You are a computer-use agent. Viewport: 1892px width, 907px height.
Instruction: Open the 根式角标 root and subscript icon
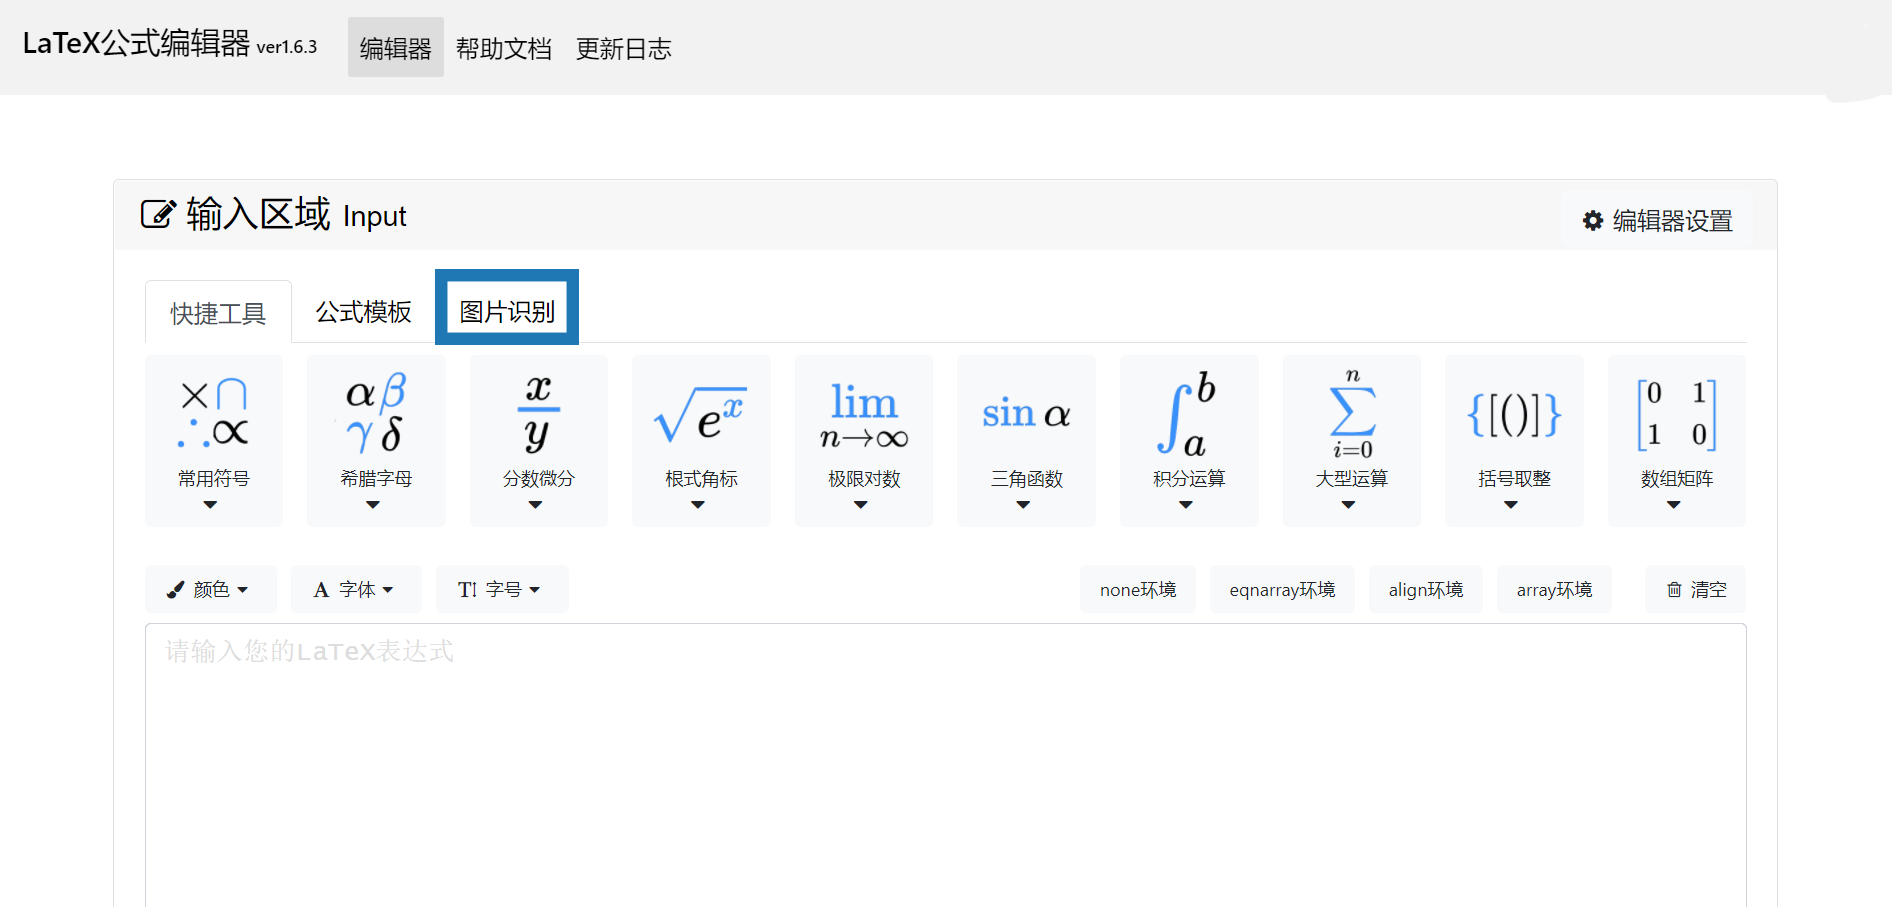pyautogui.click(x=701, y=415)
